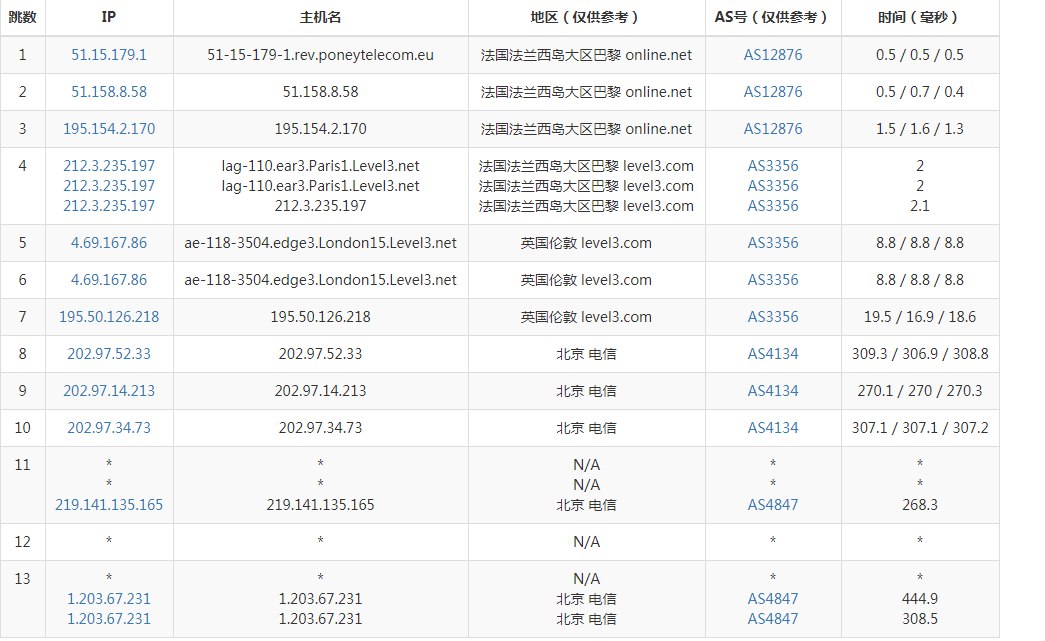The height and width of the screenshot is (641, 1045).
Task: Click IP link 202.97.34.73 in hop 10
Action: (109, 428)
